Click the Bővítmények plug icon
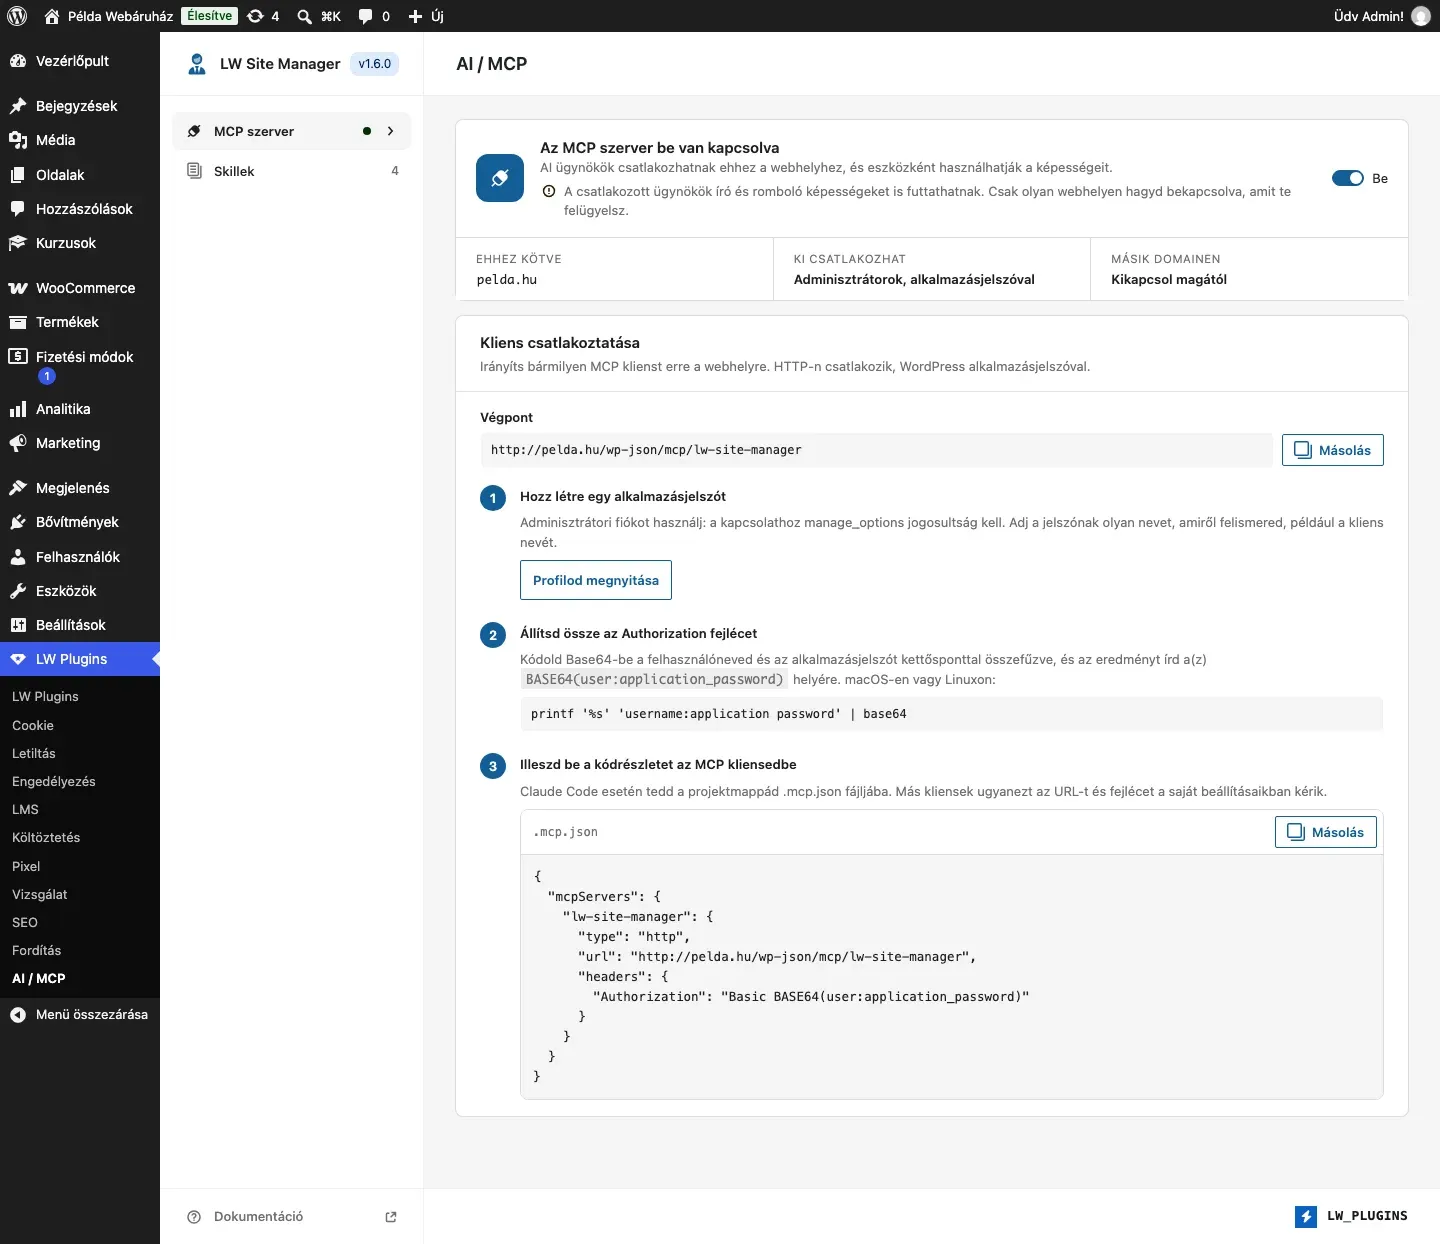 point(18,522)
